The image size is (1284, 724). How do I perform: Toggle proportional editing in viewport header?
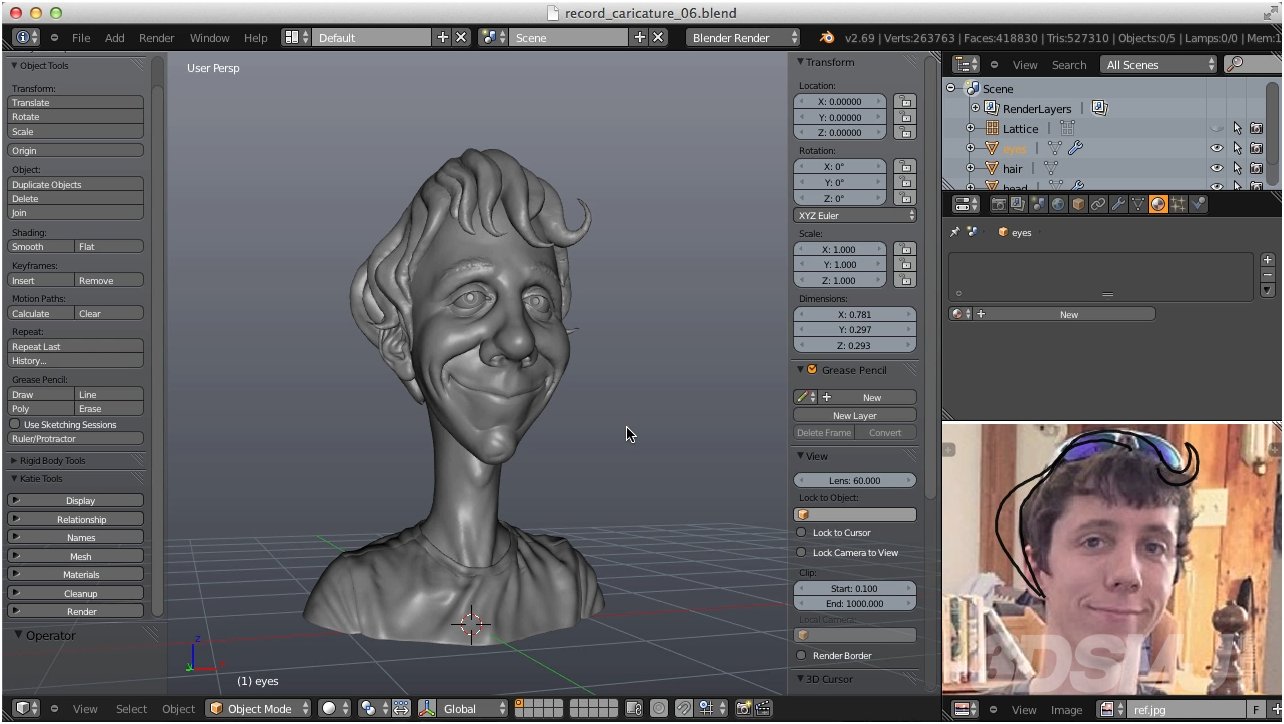coord(659,708)
